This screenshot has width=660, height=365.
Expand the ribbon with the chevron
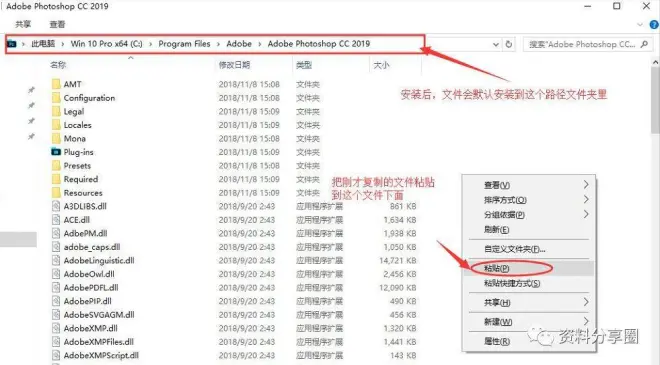(x=640, y=25)
